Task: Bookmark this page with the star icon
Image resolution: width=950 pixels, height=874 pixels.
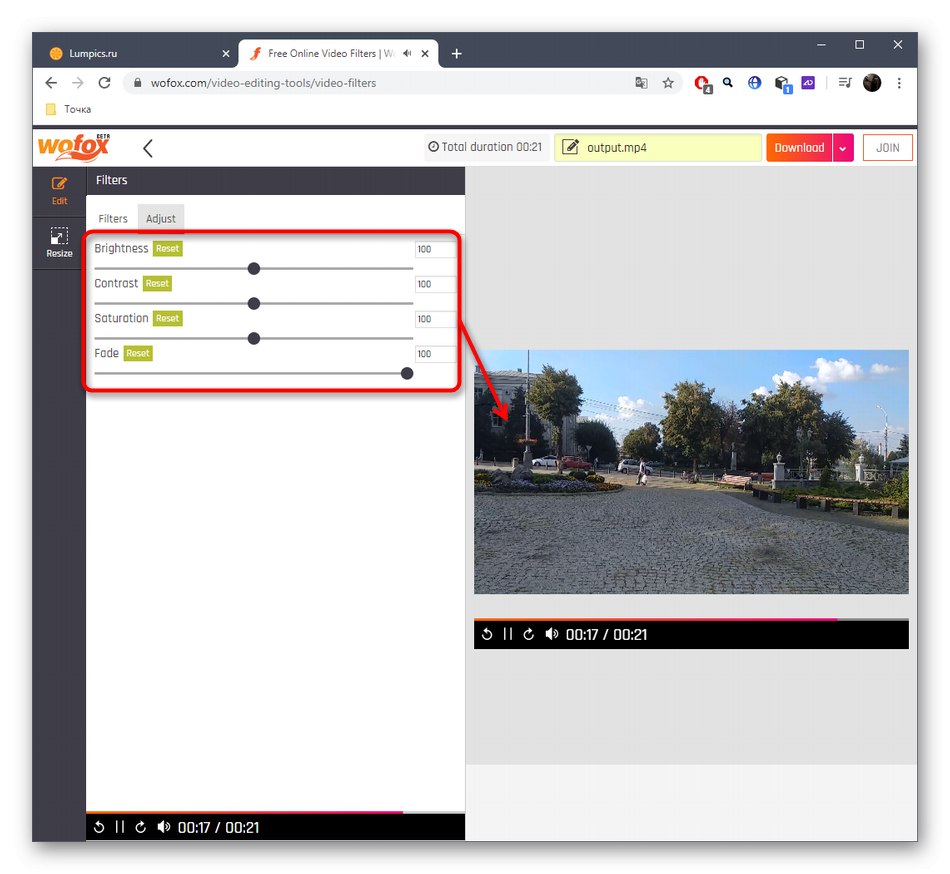Action: pyautogui.click(x=668, y=83)
